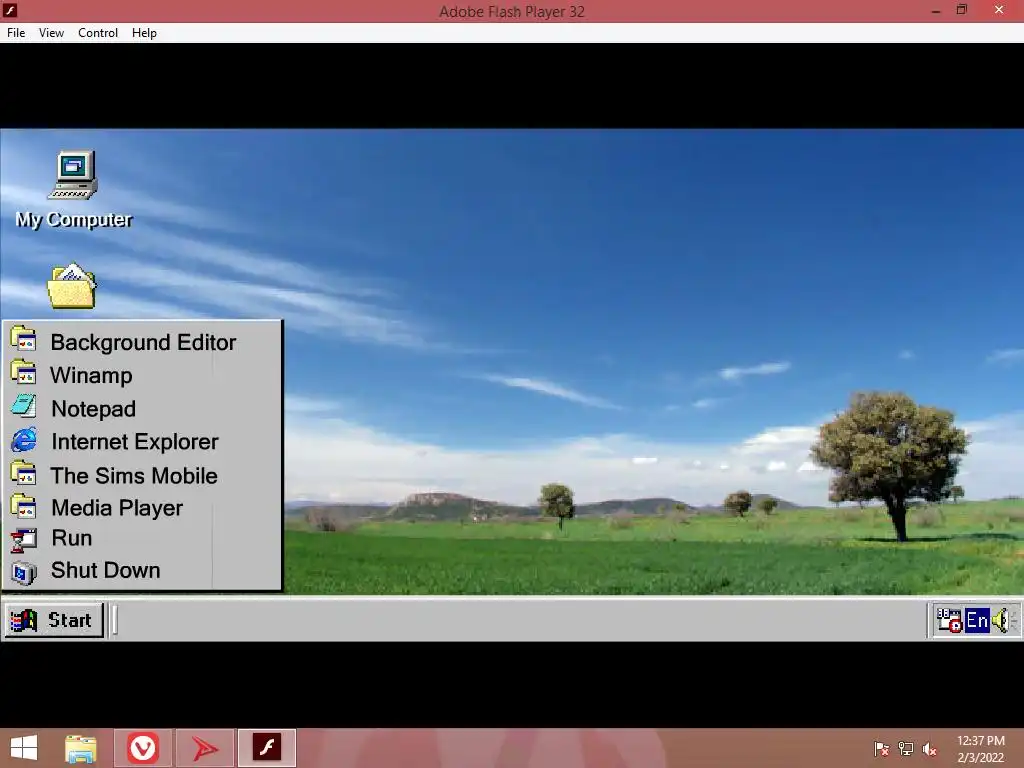Click the muted volume tray icon
This screenshot has height=768, width=1024.
[x=930, y=749]
